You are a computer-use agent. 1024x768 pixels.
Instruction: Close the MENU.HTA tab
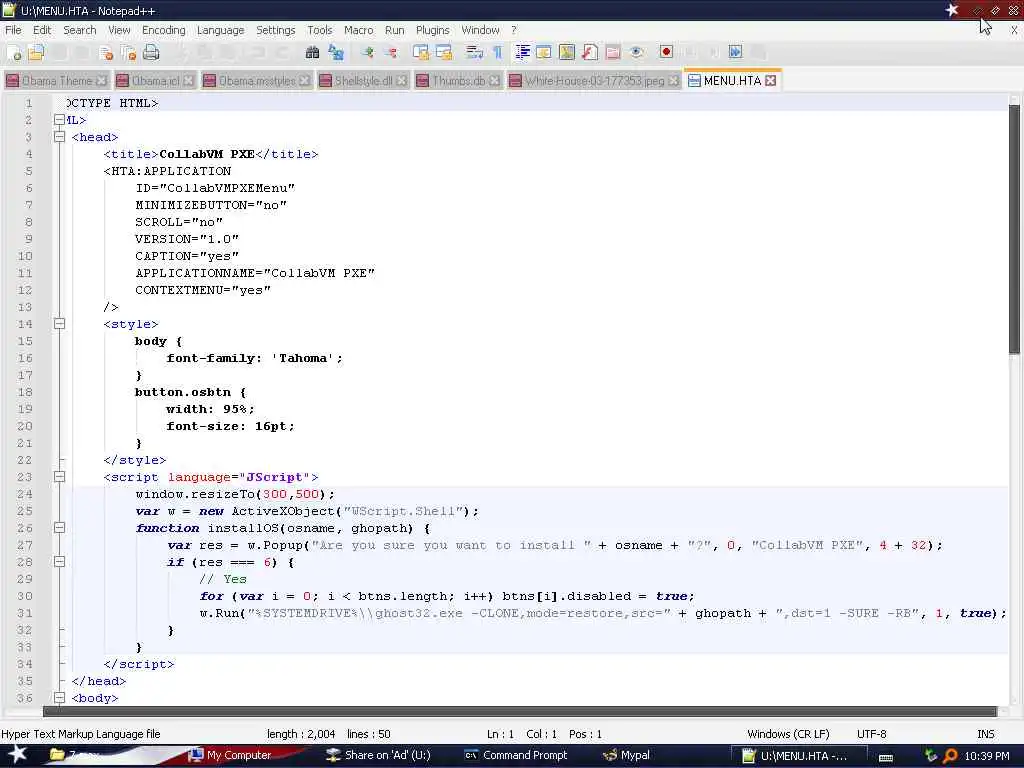click(x=771, y=80)
